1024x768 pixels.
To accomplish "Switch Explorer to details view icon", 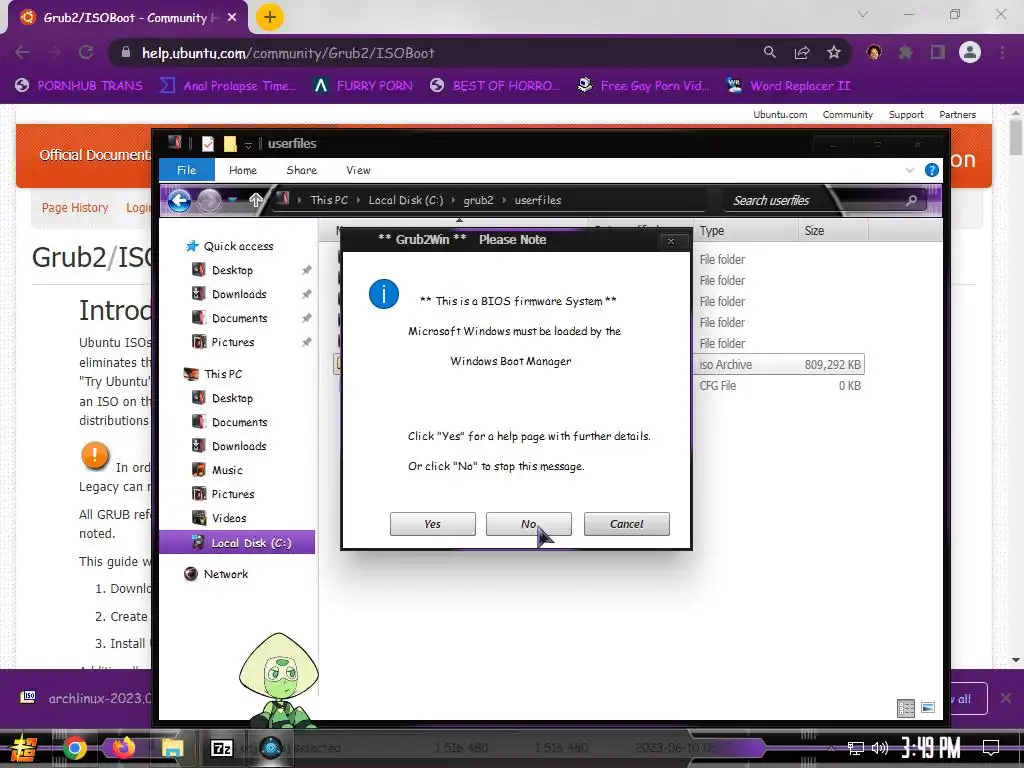I will click(x=906, y=708).
